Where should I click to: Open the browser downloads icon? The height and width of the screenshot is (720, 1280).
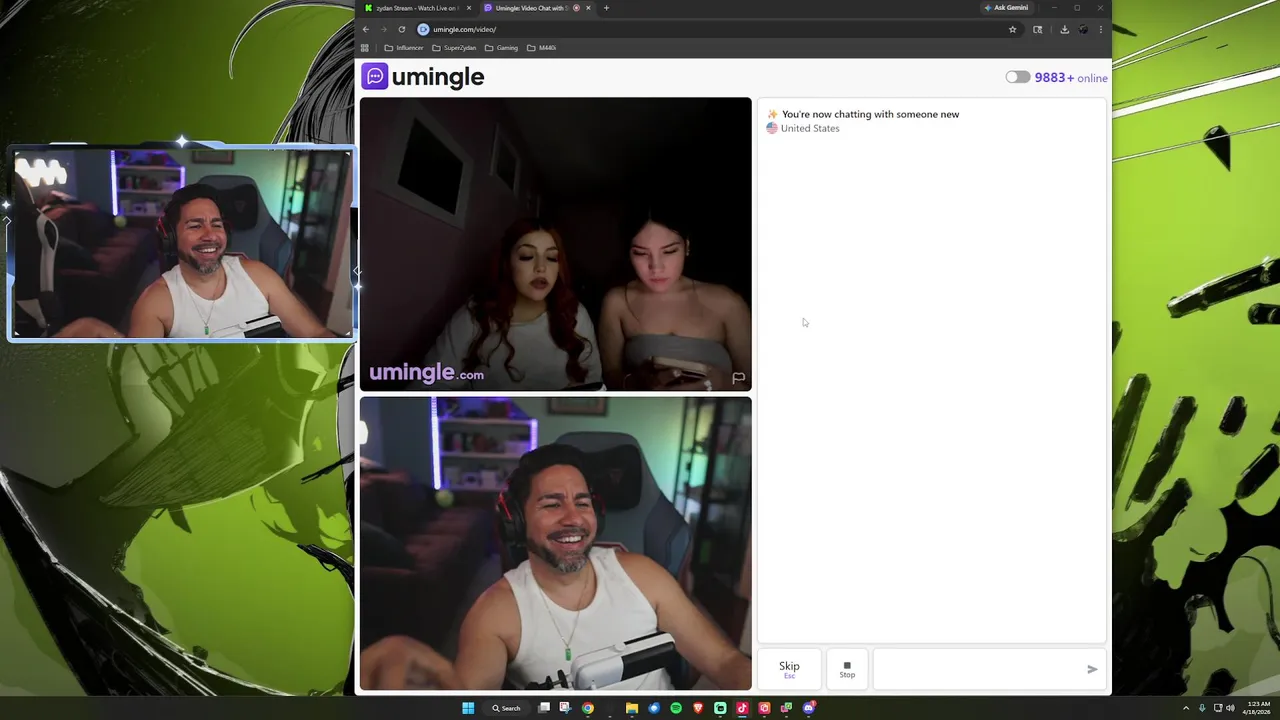click(x=1065, y=30)
